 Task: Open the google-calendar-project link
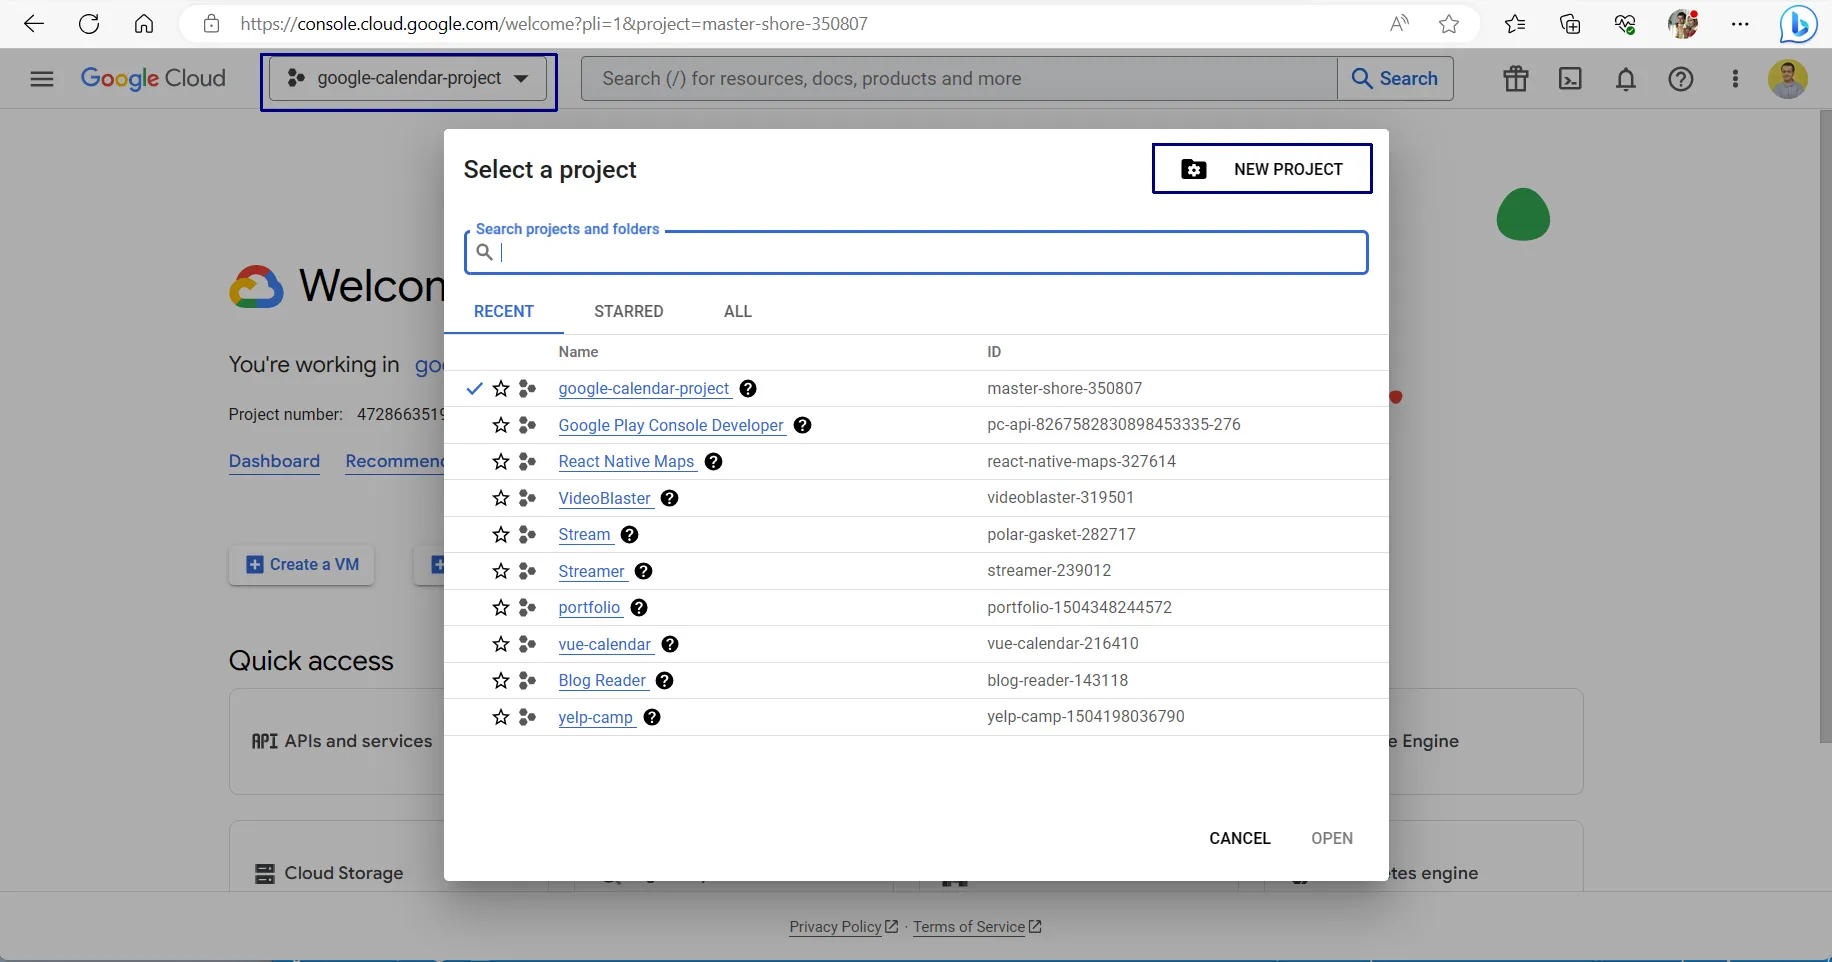click(x=644, y=389)
